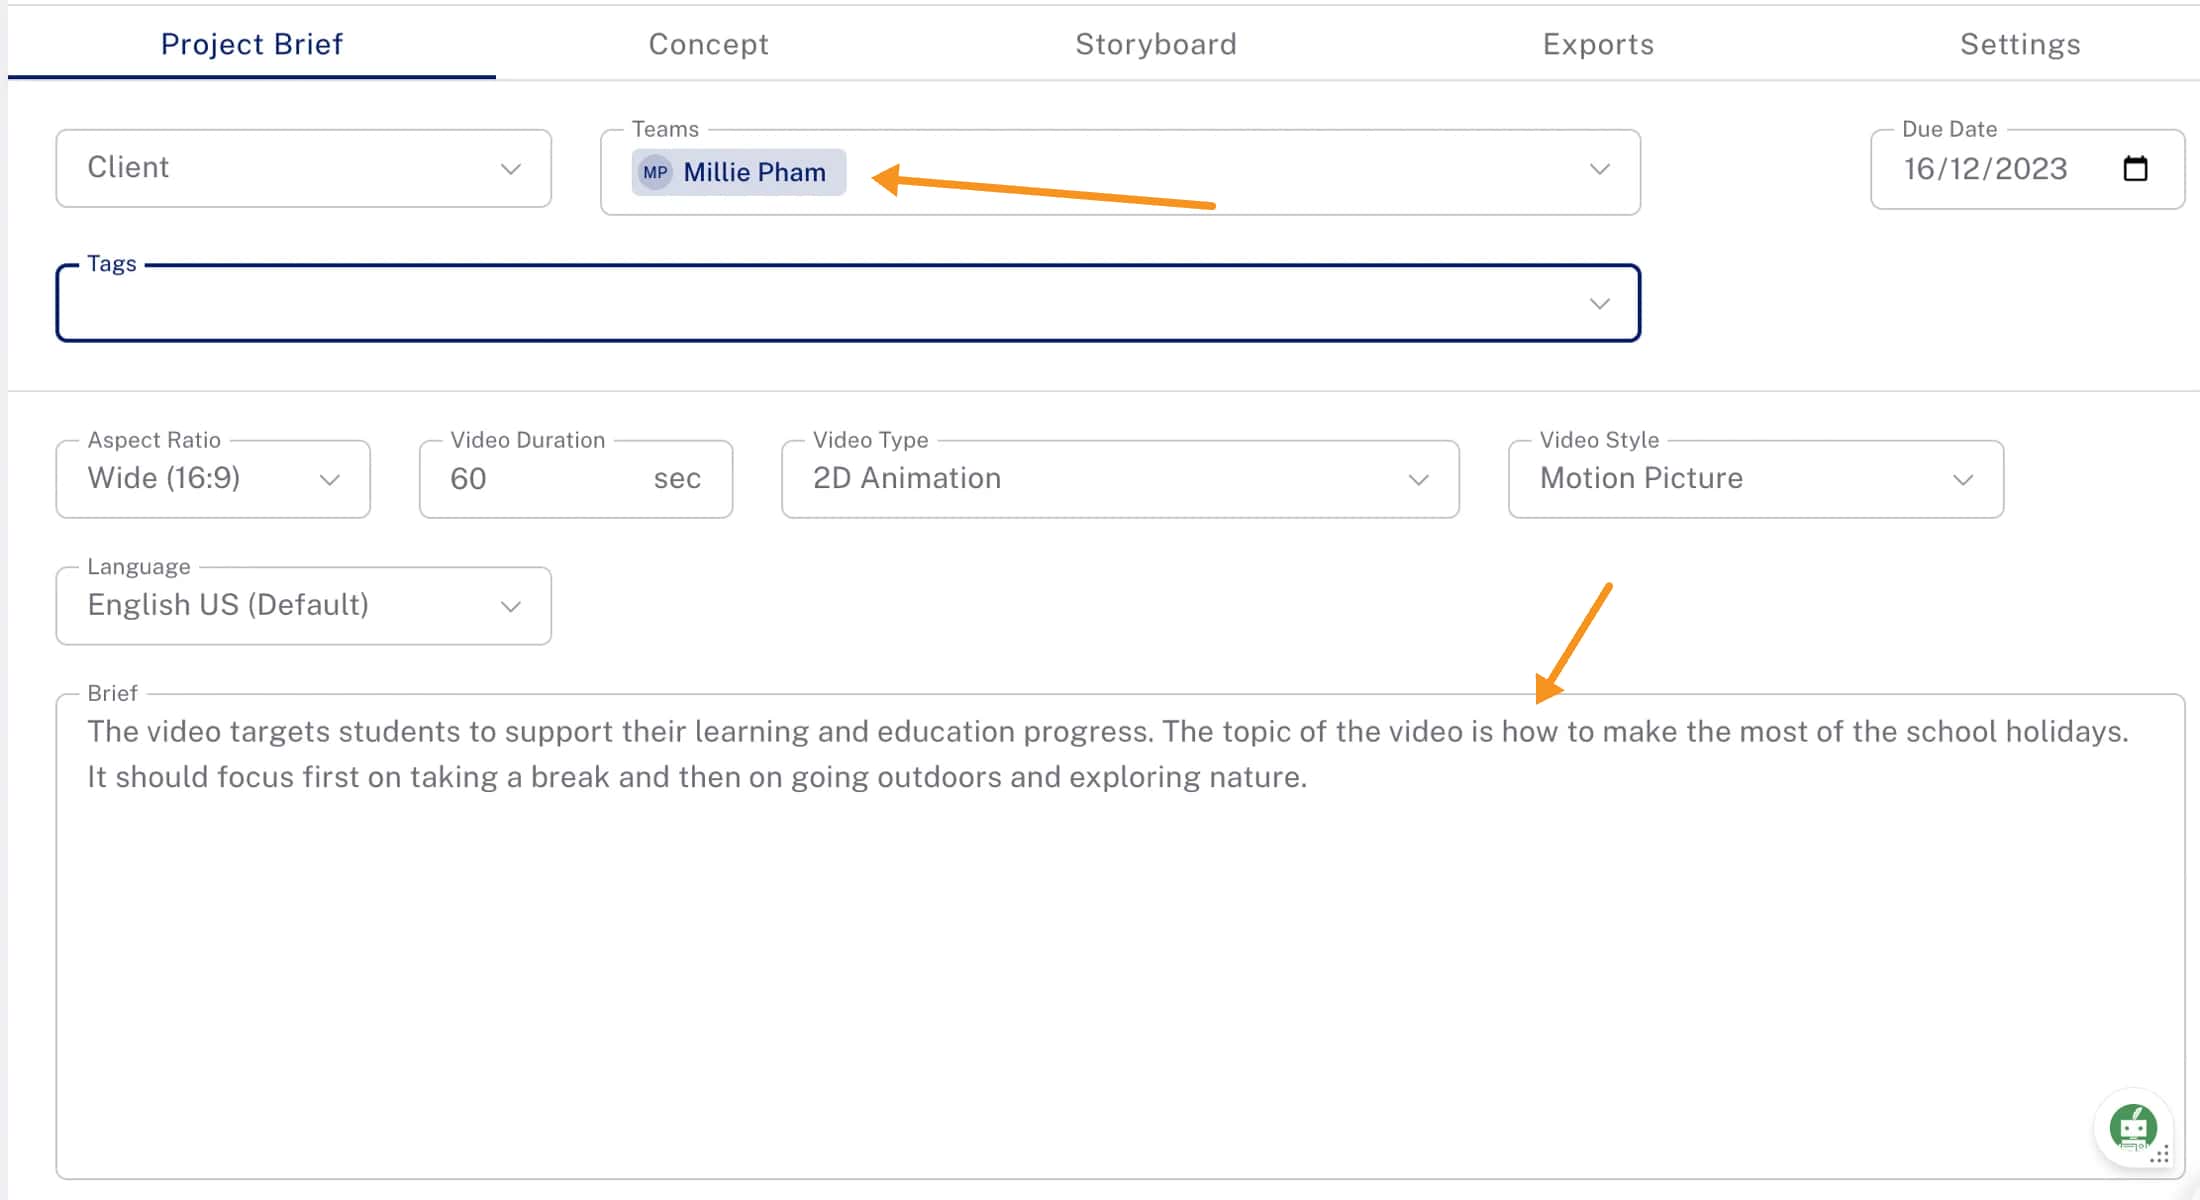Click the 16/12/2023 date field
This screenshot has width=2200, height=1200.
[1985, 168]
